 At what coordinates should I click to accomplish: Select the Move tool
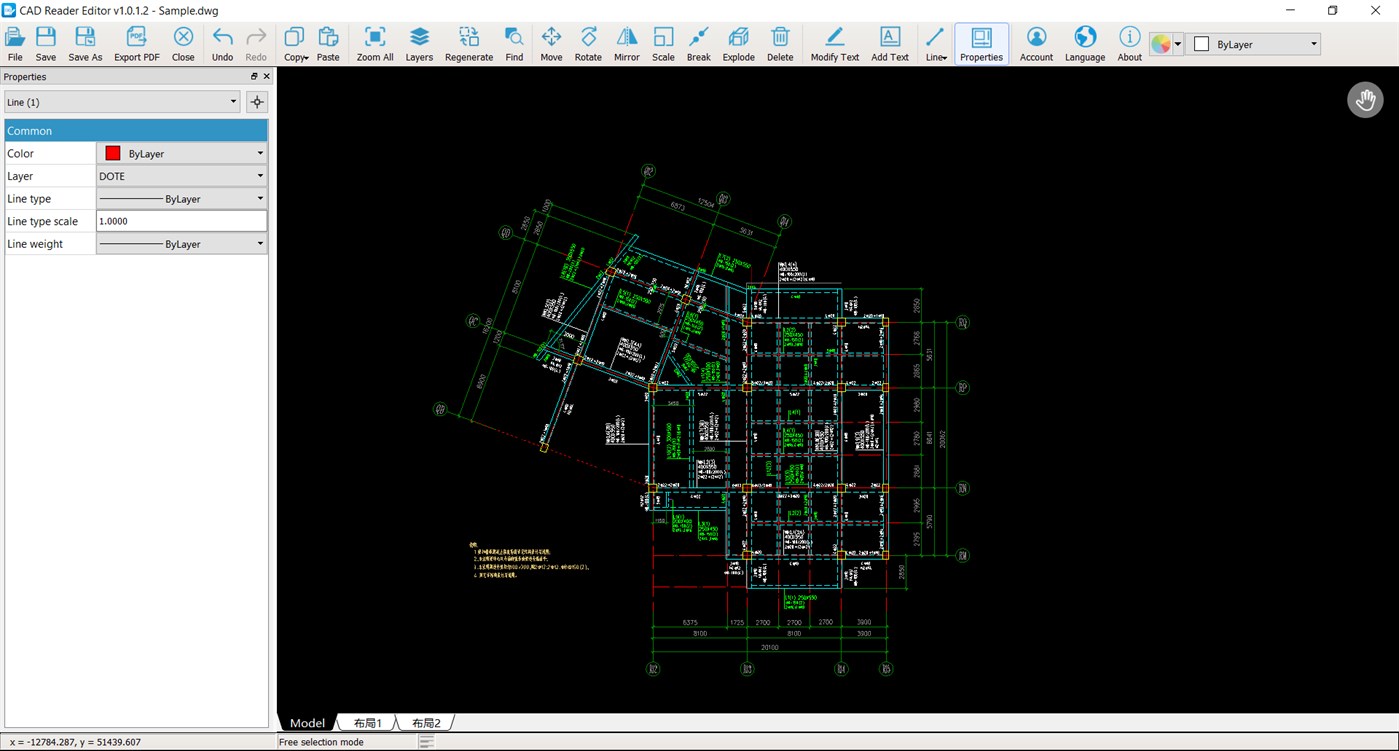point(551,43)
